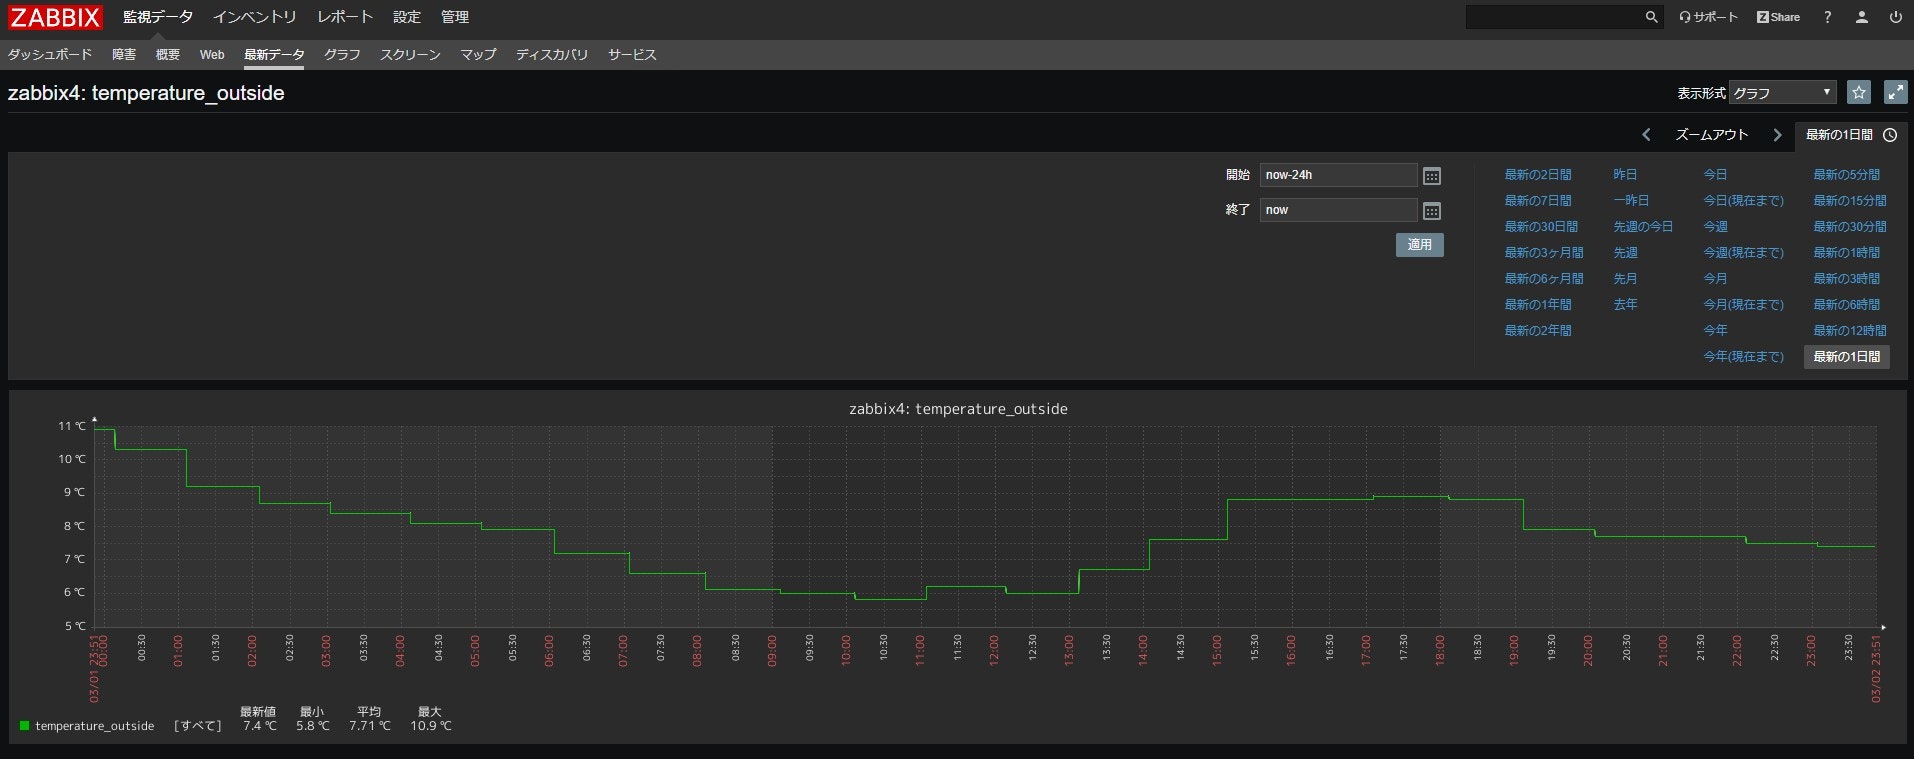Screen dimensions: 1914x759
Task: Go to ダッシュボード submenu
Action: [50, 55]
